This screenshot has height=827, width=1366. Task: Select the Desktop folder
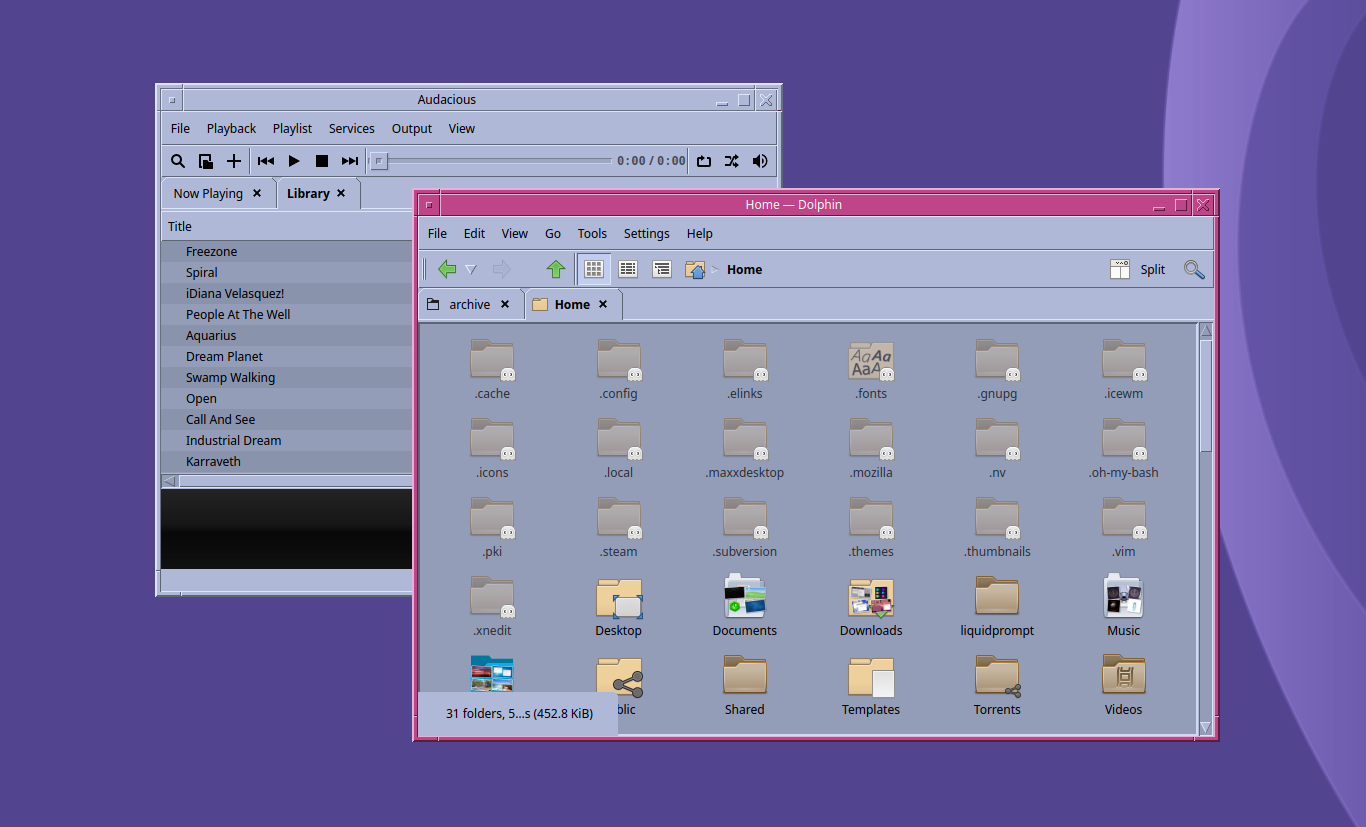(619, 605)
